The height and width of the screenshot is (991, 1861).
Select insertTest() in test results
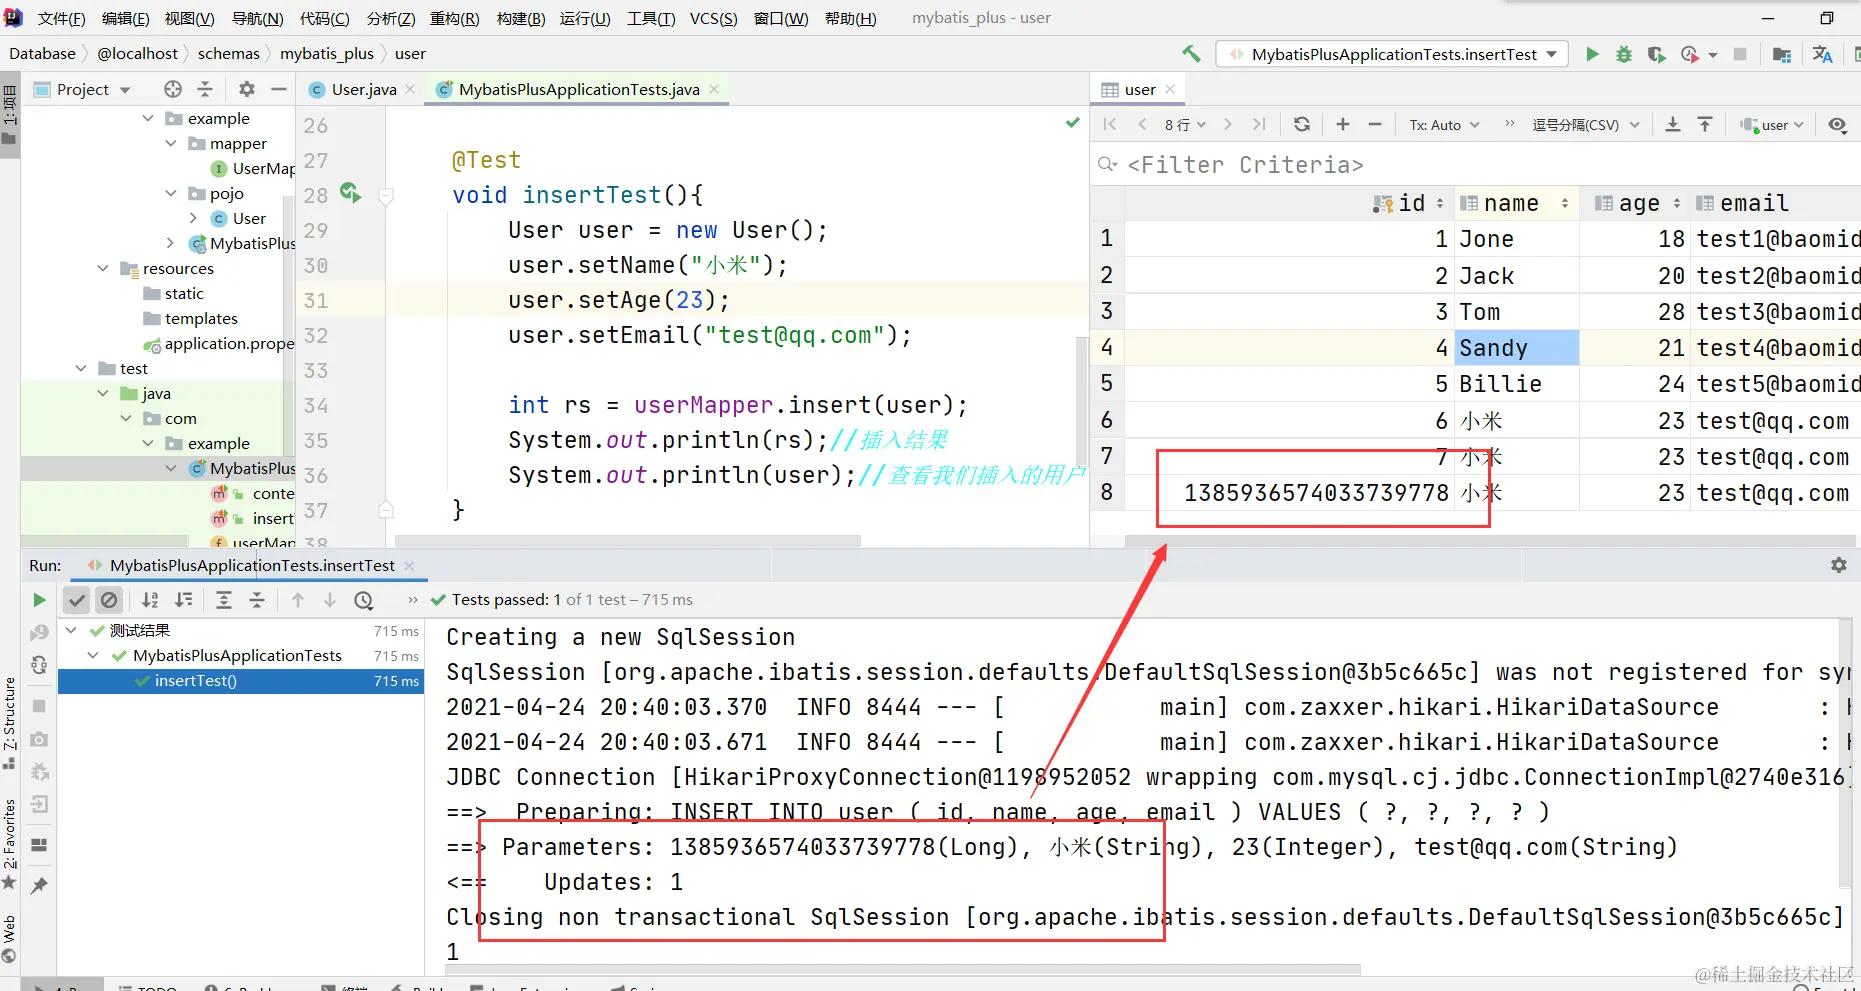coord(240,681)
